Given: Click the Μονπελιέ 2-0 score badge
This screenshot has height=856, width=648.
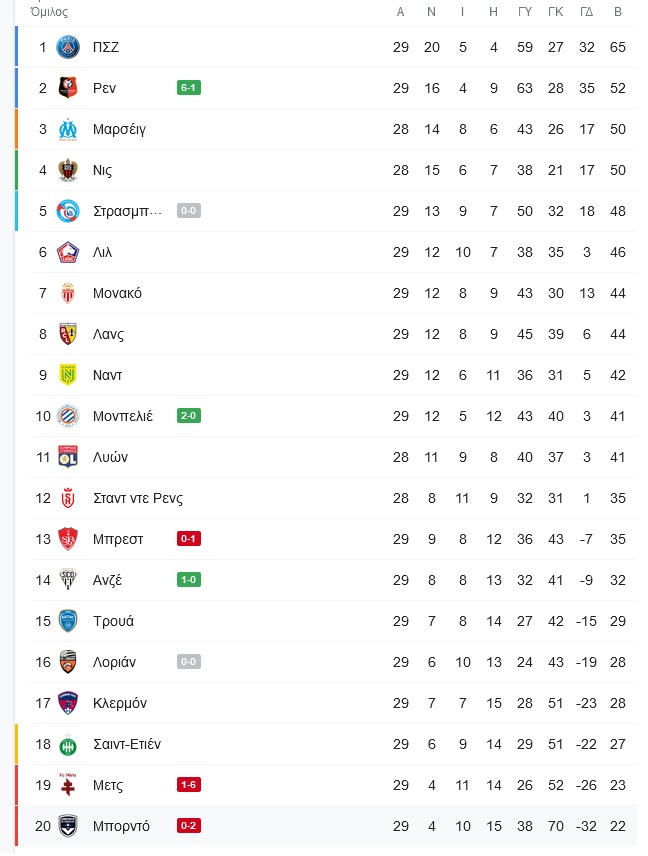Looking at the screenshot, I should pyautogui.click(x=189, y=415).
